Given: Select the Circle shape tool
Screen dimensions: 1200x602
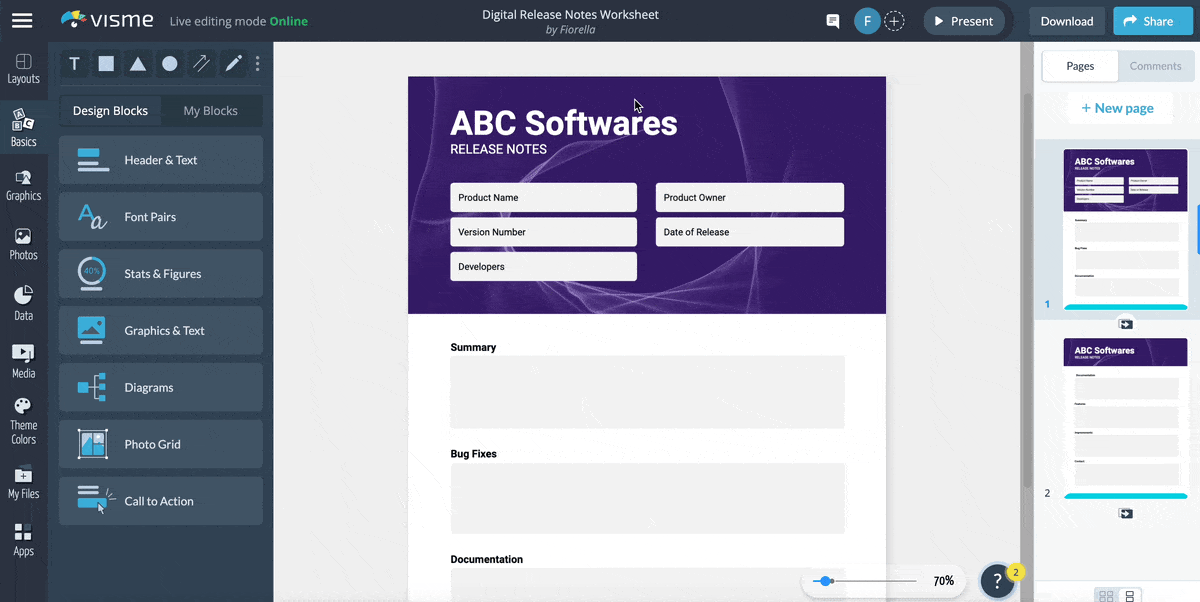Looking at the screenshot, I should click(169, 63).
